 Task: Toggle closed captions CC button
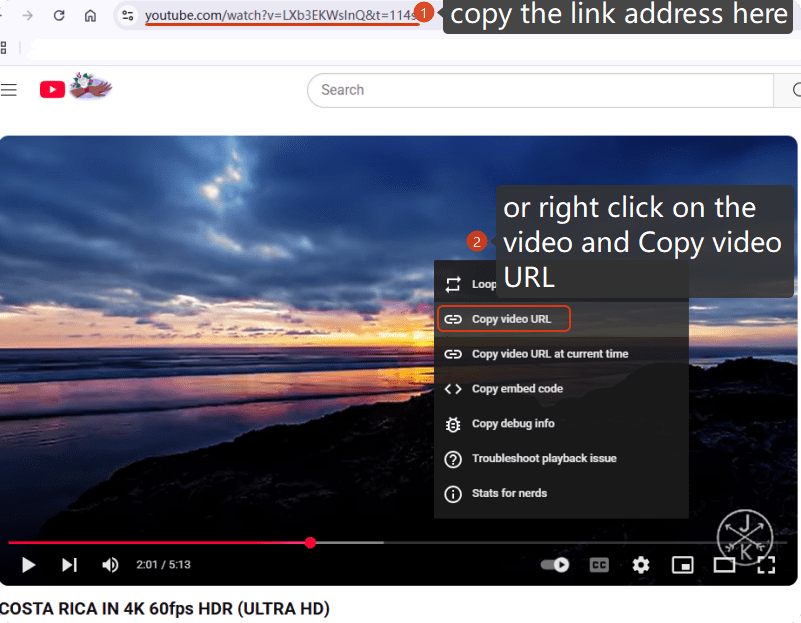pos(599,565)
